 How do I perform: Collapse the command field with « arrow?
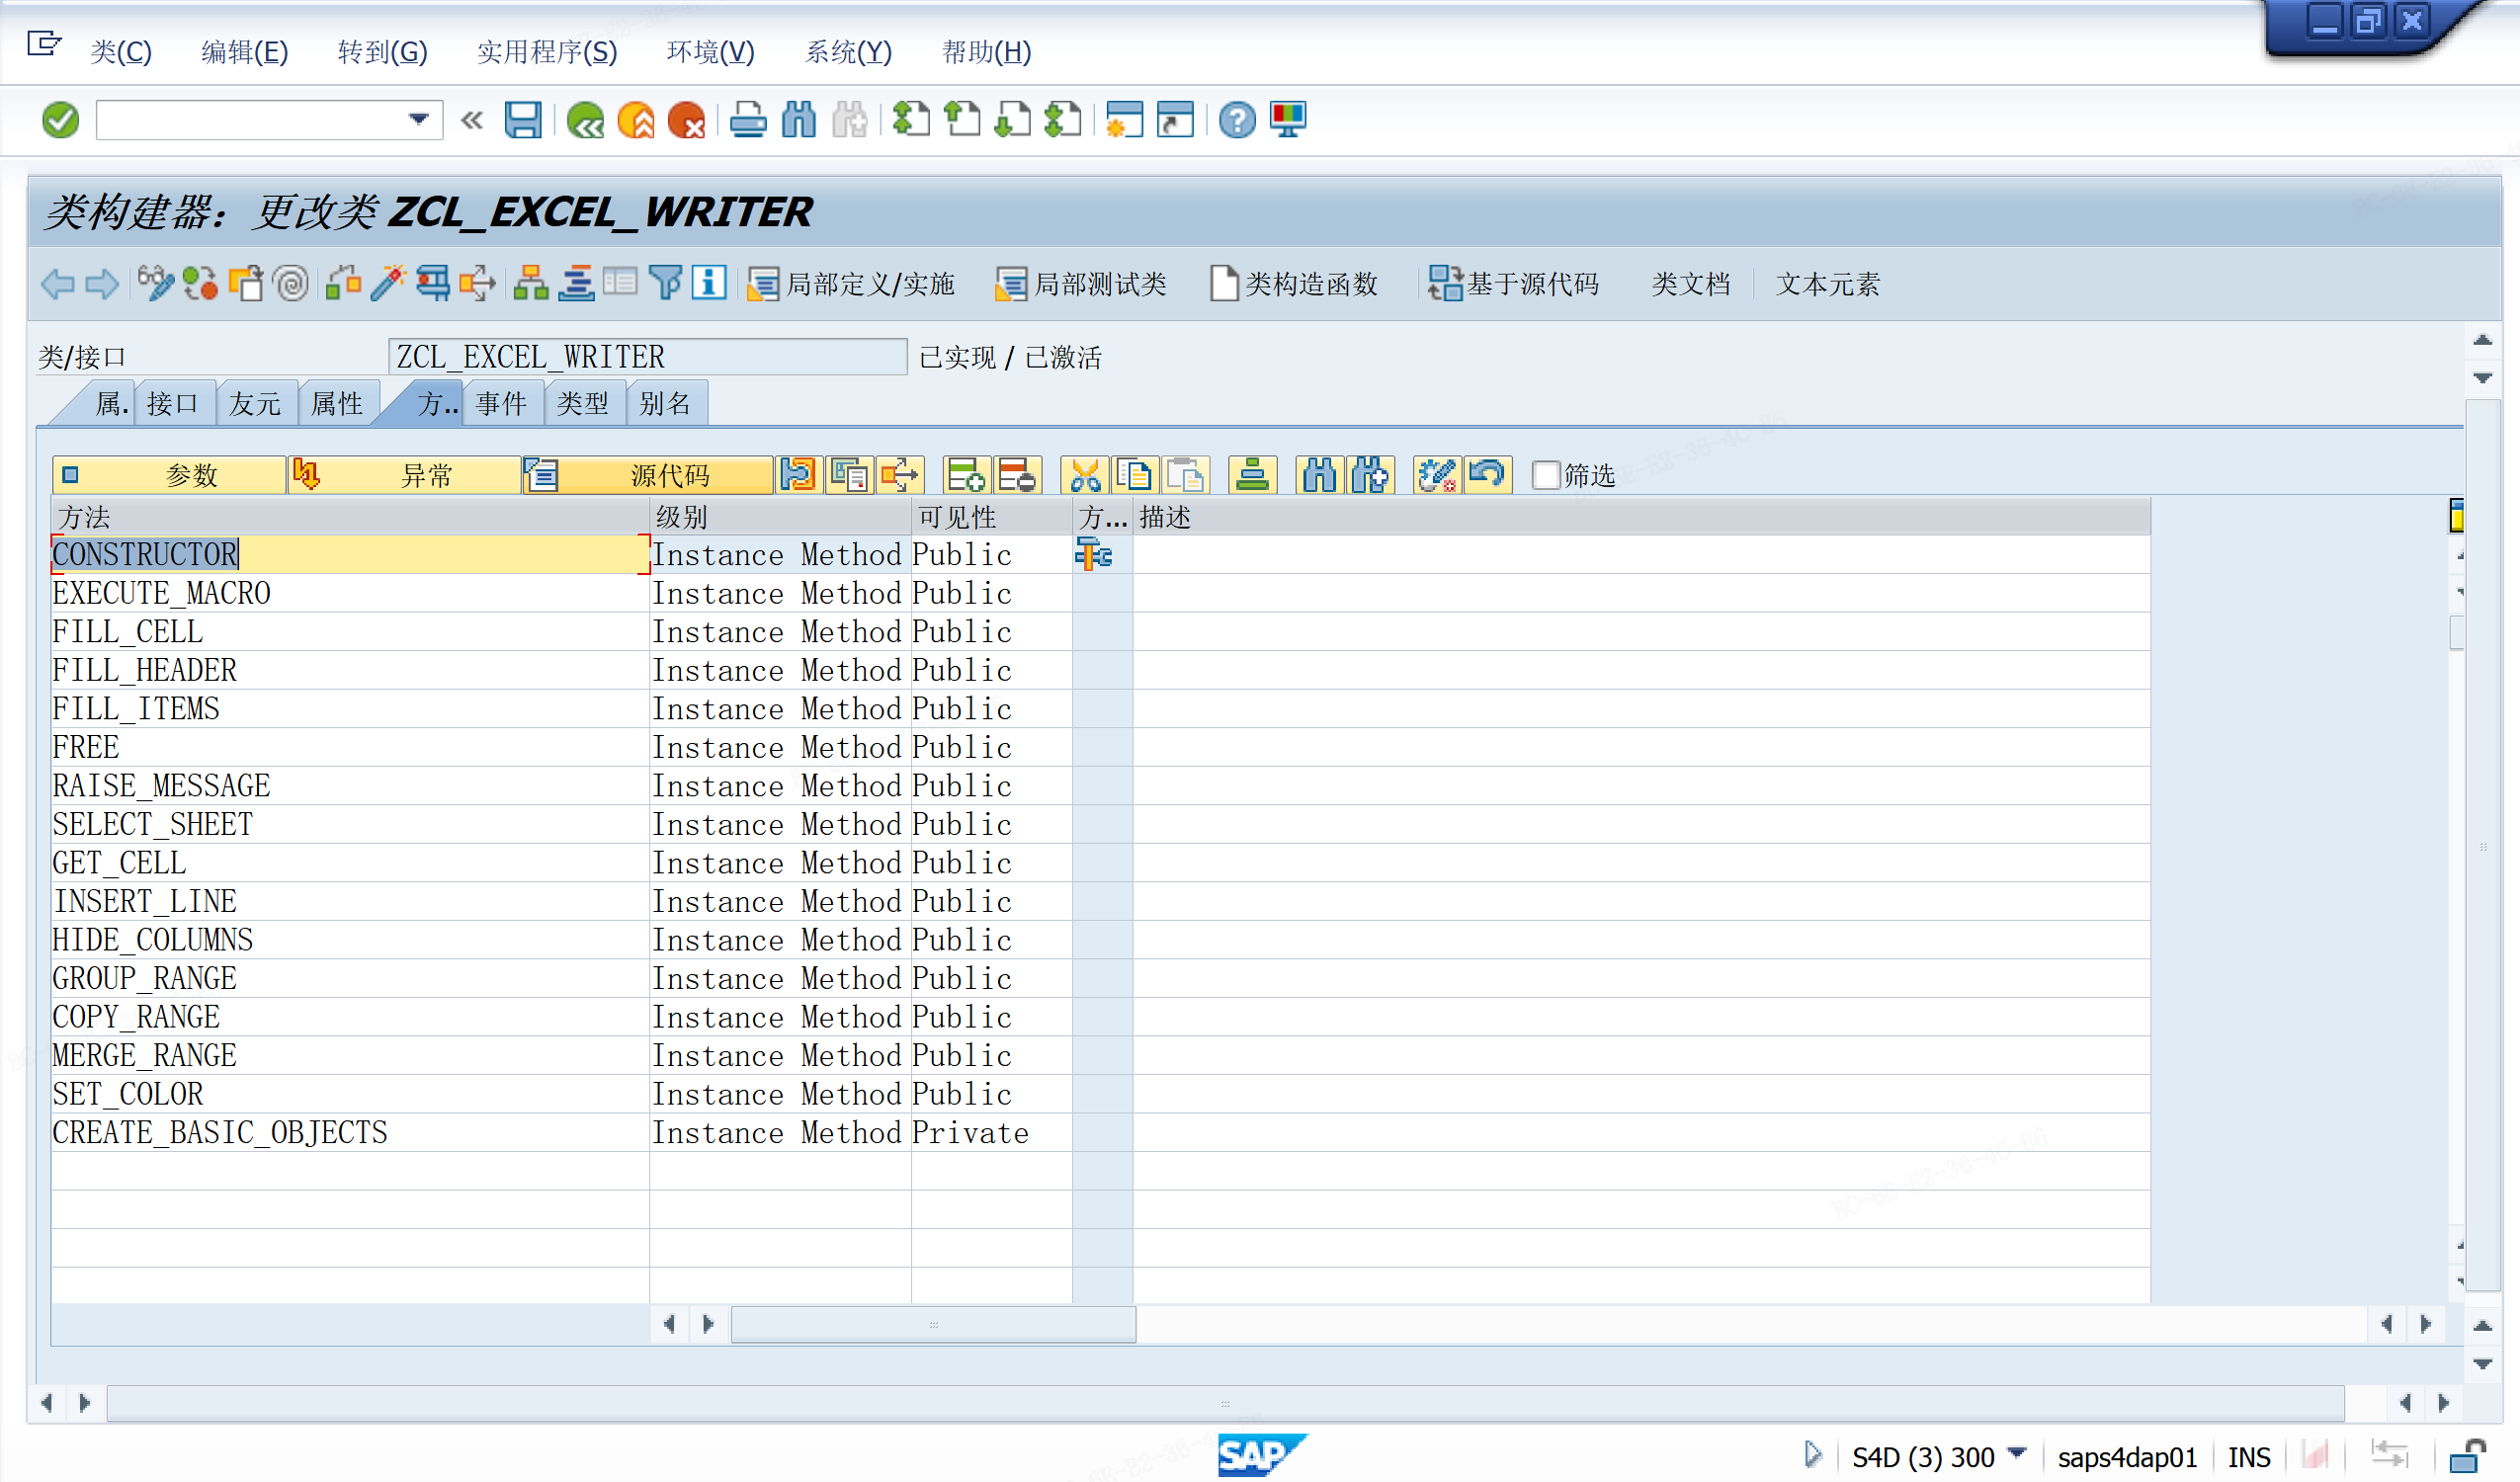point(472,121)
